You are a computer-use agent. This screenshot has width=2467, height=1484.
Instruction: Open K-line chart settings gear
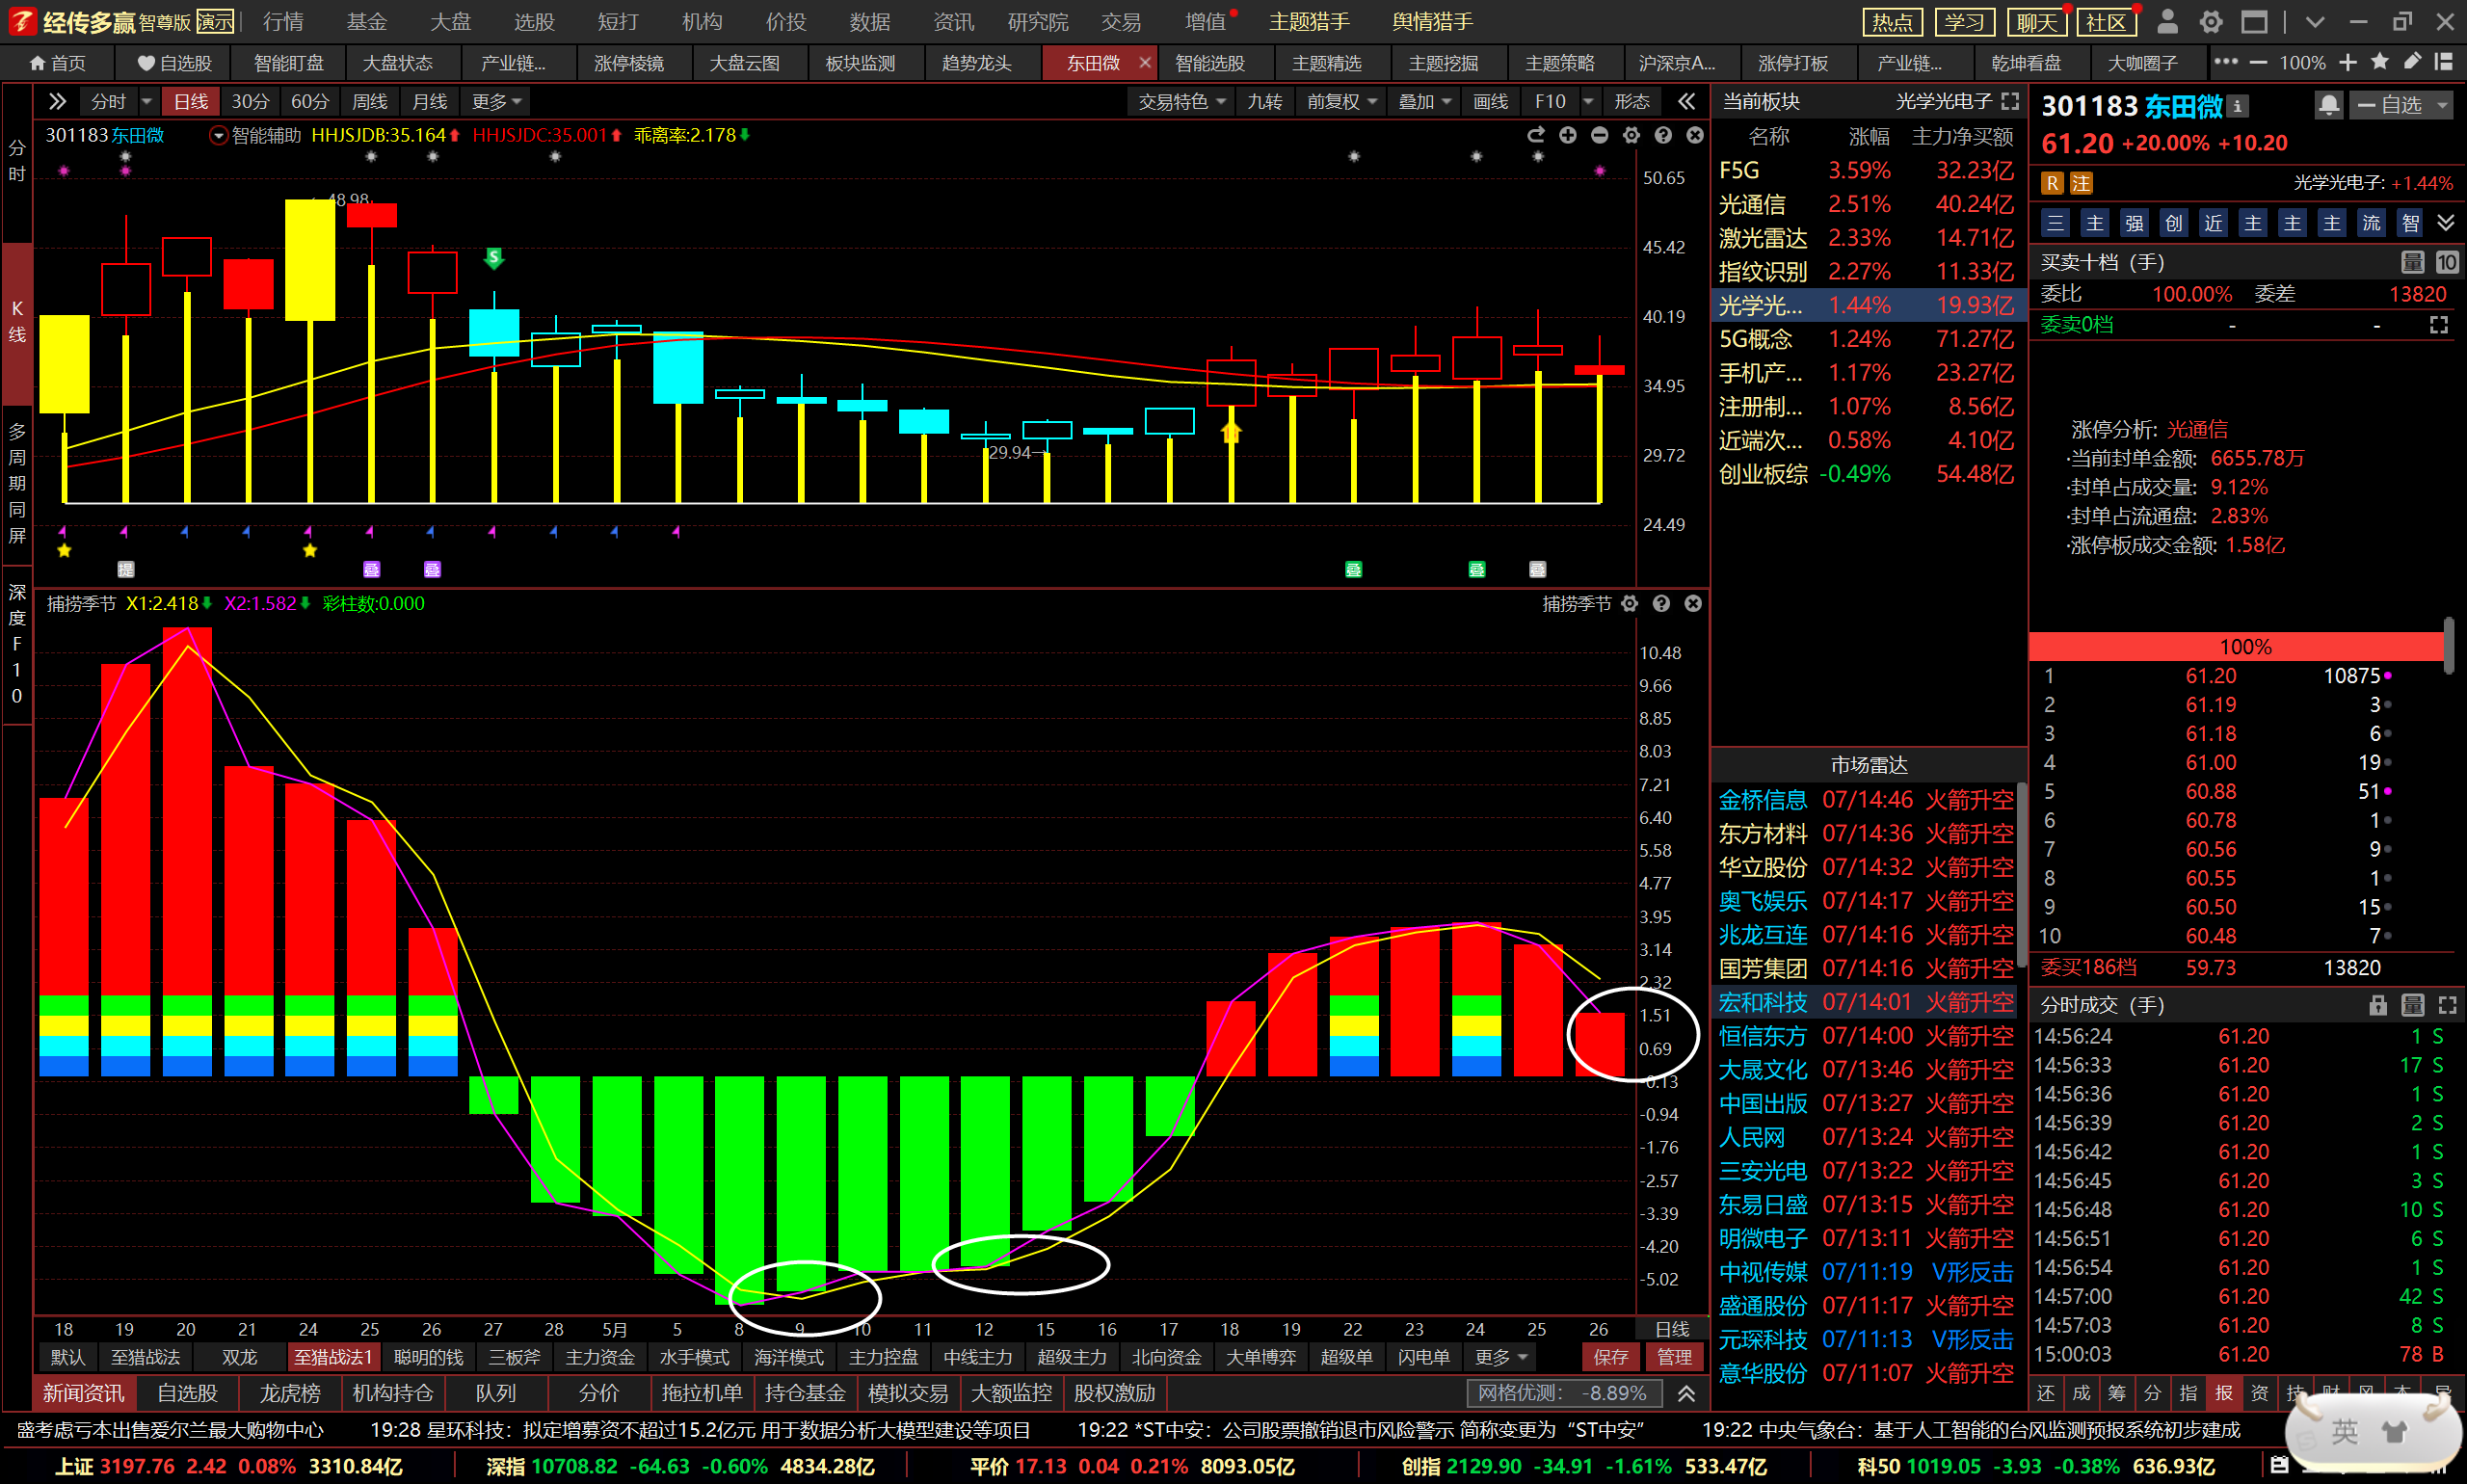pos(1631,135)
